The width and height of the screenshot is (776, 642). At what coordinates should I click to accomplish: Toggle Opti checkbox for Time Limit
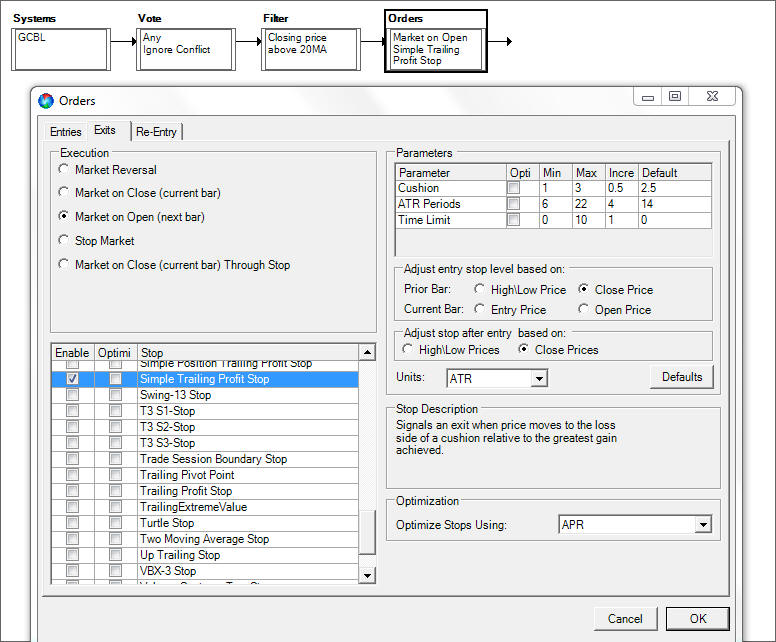[x=514, y=220]
